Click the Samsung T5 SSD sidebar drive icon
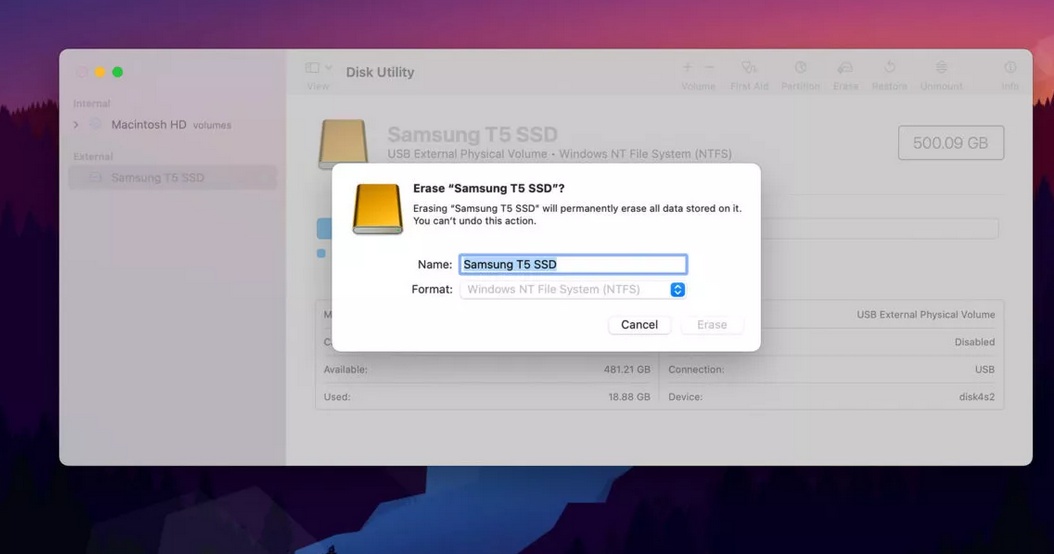This screenshot has height=554, width=1054. coord(95,177)
